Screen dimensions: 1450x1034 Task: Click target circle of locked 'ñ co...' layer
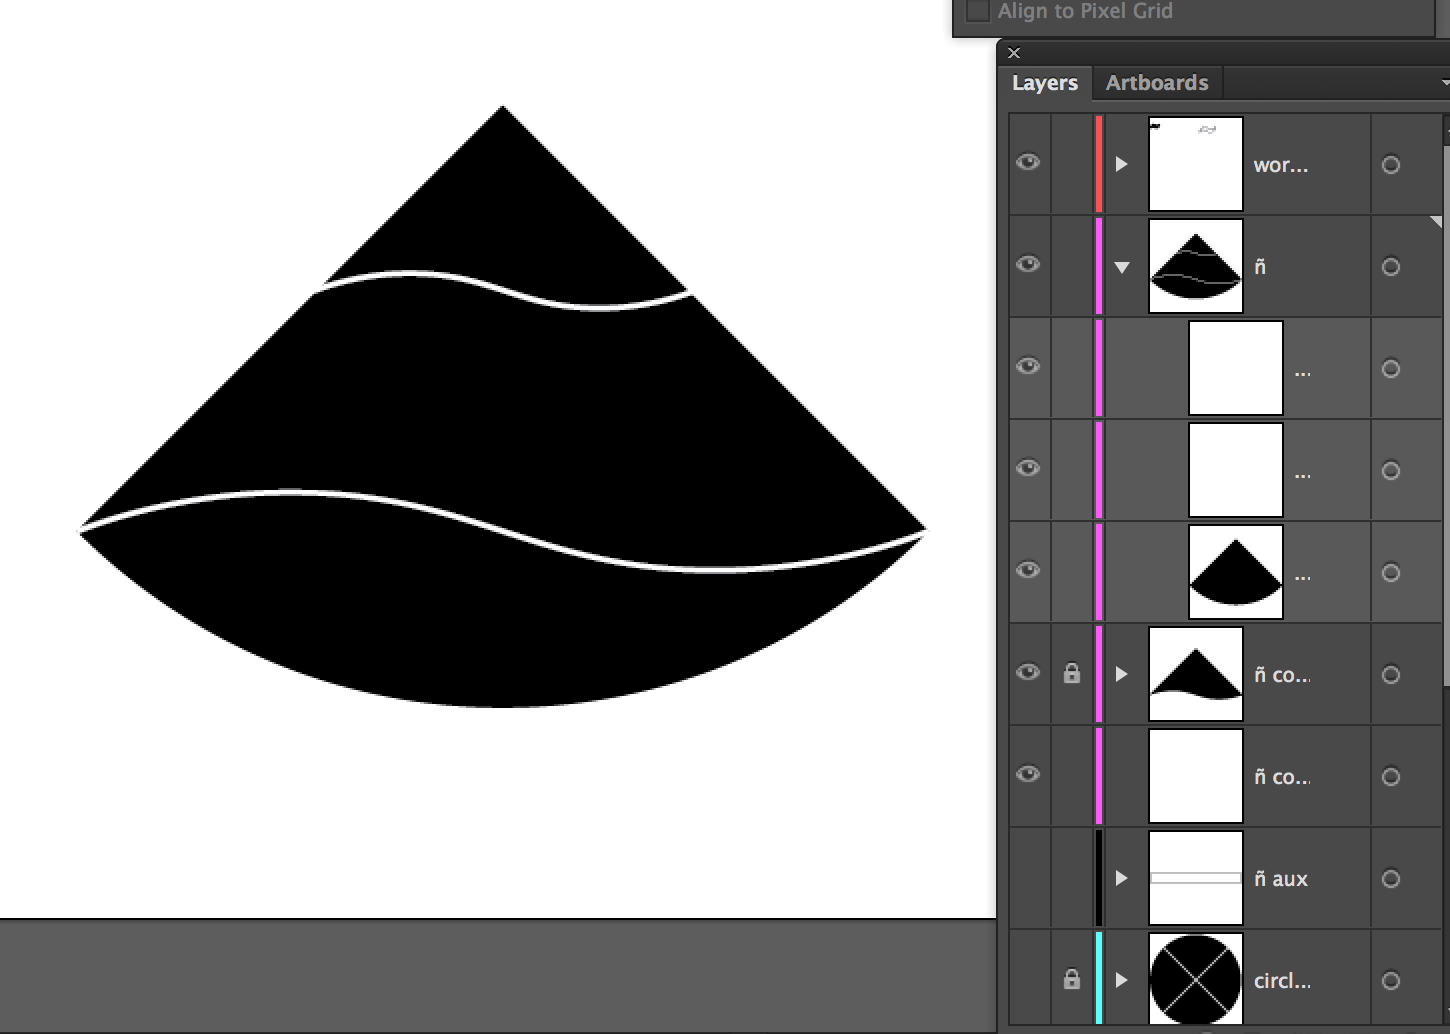pos(1391,675)
